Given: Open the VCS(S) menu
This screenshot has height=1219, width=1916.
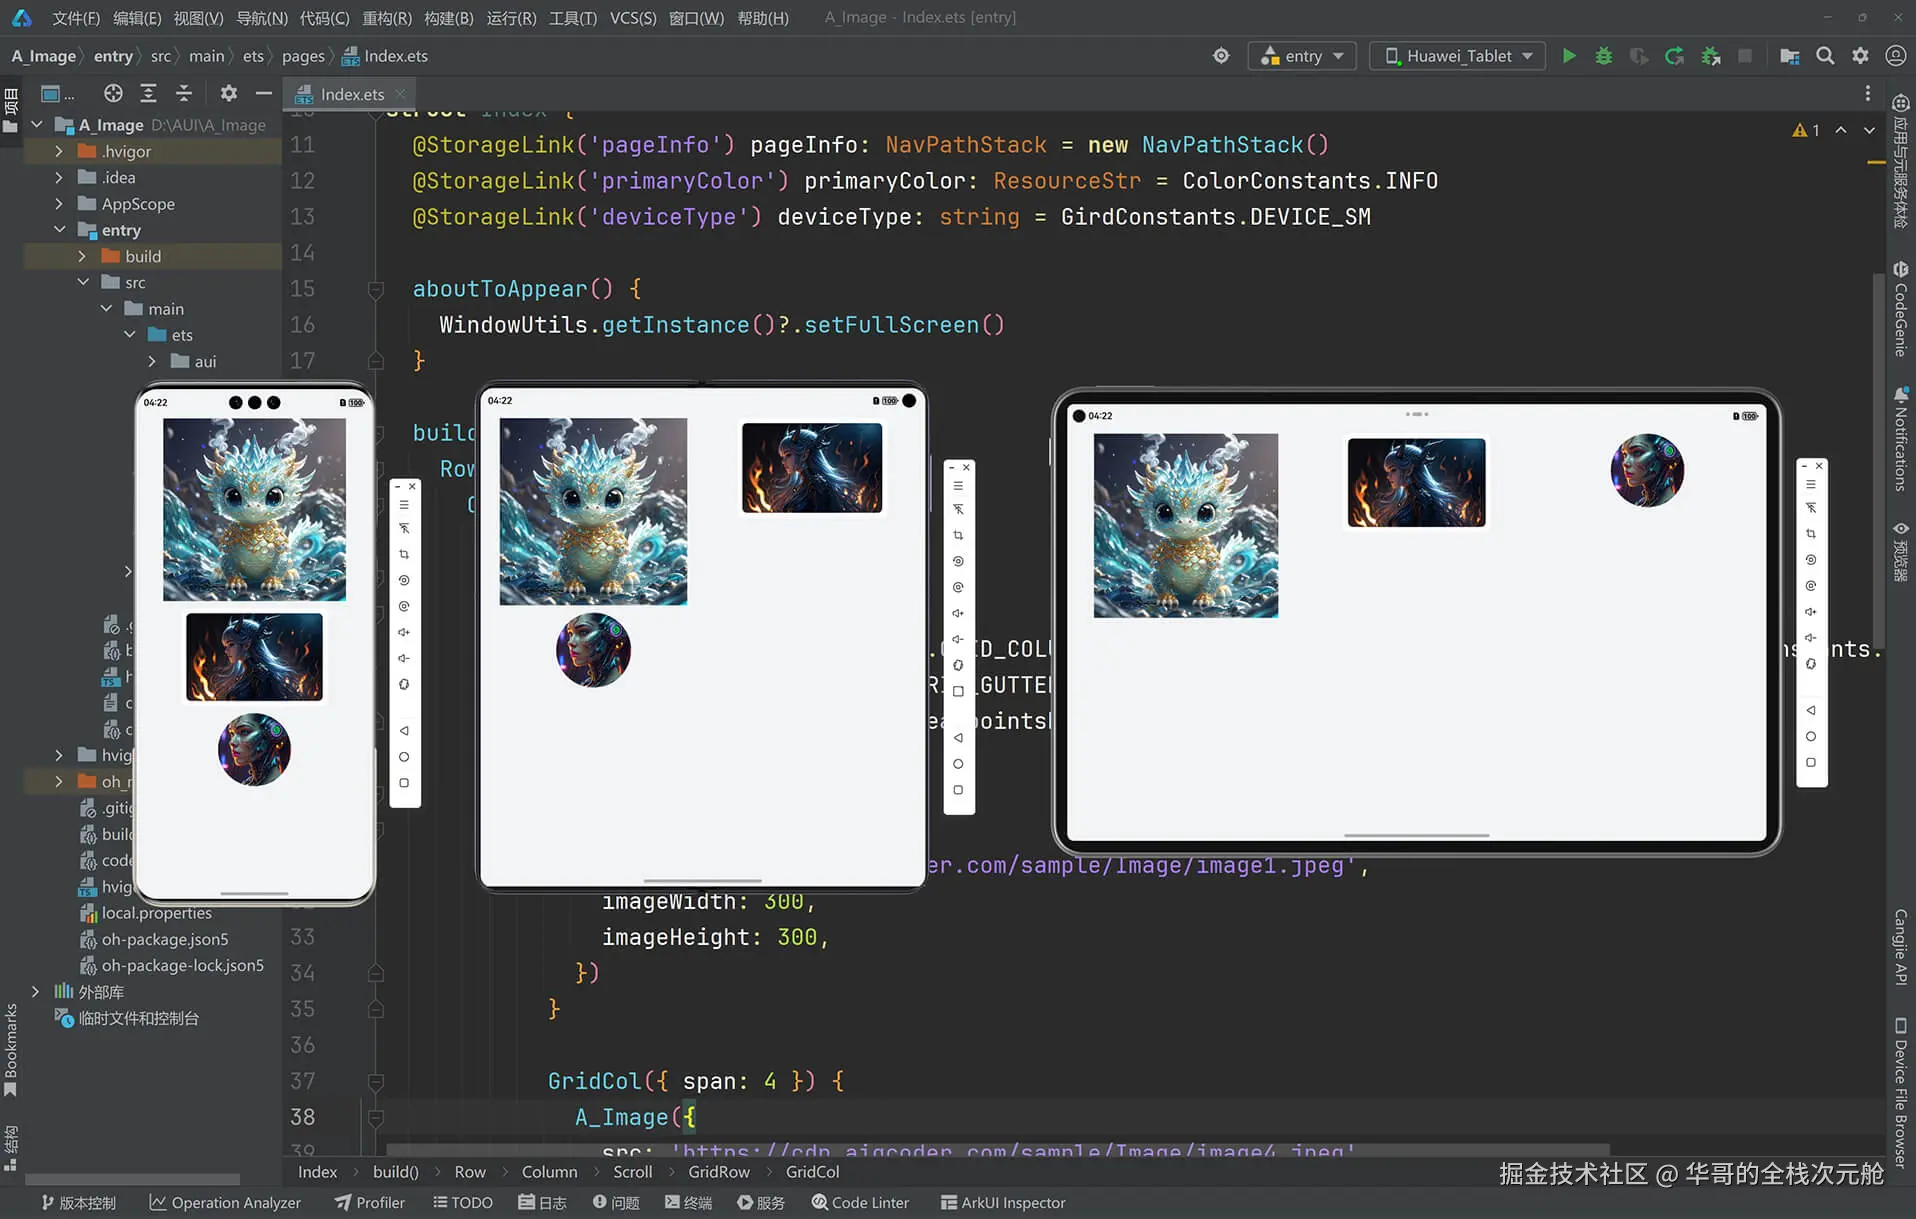Looking at the screenshot, I should pos(633,17).
